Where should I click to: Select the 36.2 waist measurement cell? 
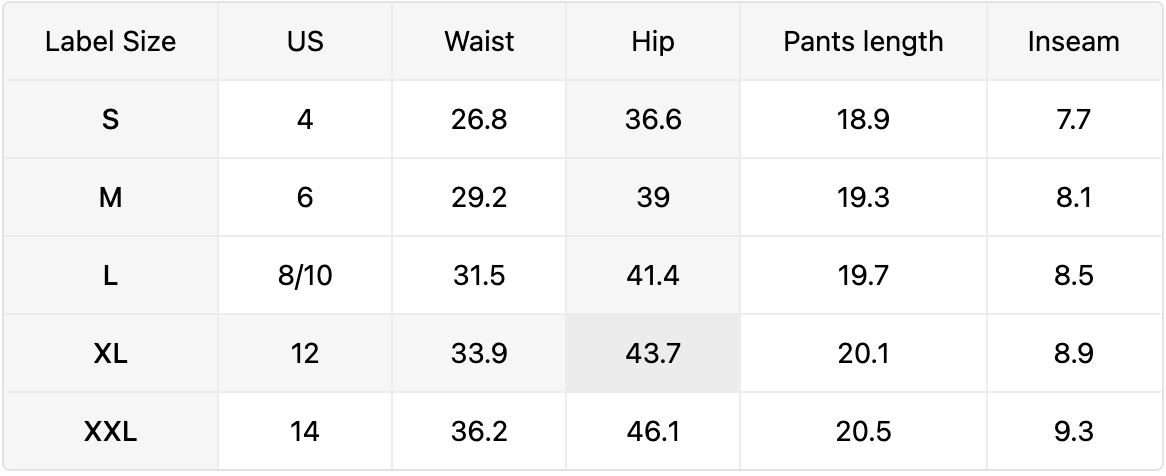[x=479, y=432]
